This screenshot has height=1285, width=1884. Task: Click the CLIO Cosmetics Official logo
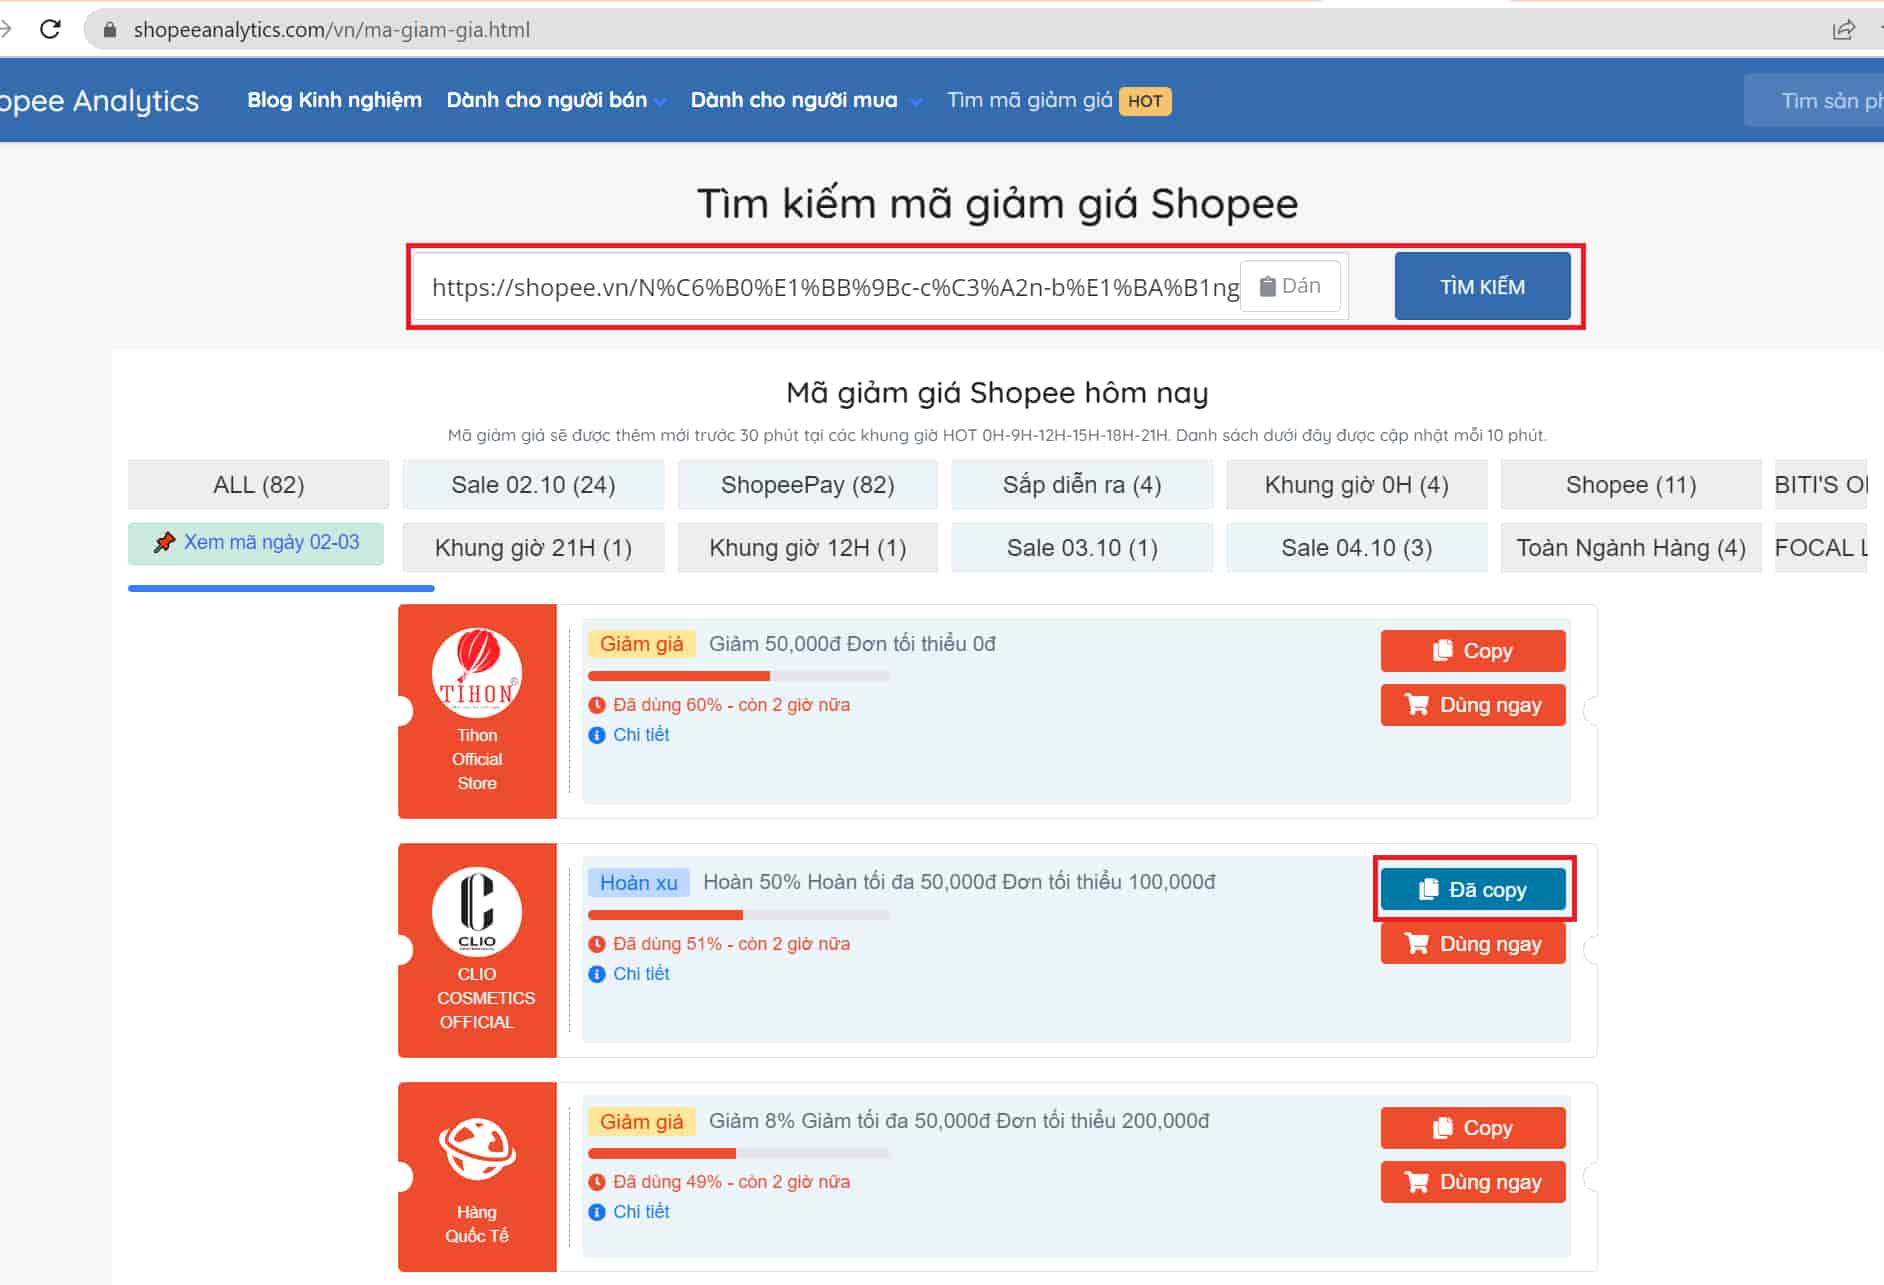click(x=477, y=911)
